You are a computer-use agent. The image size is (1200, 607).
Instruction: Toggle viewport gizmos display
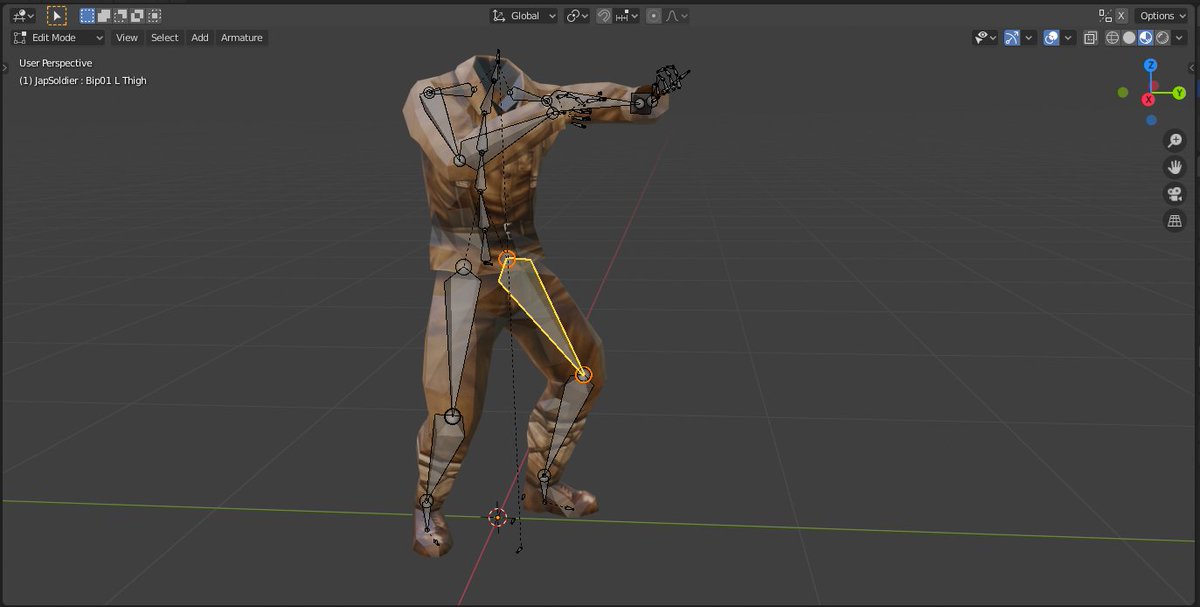[1012, 38]
